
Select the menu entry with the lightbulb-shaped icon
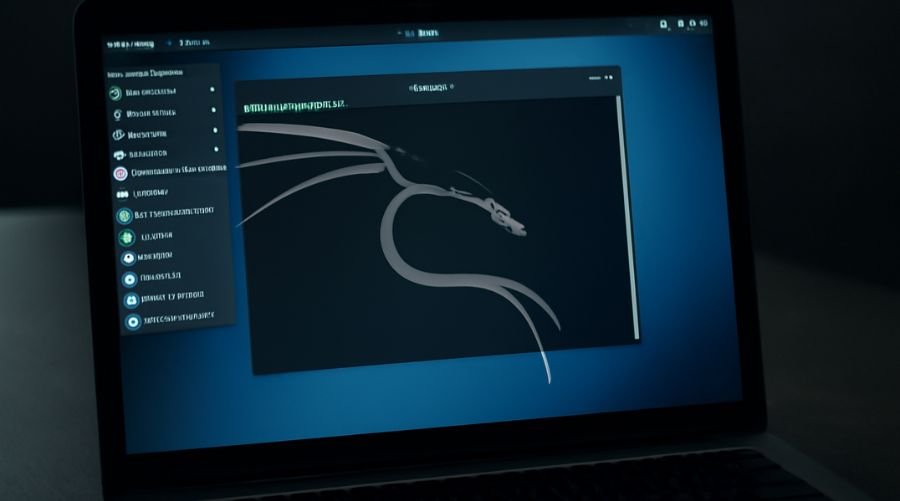(146, 114)
